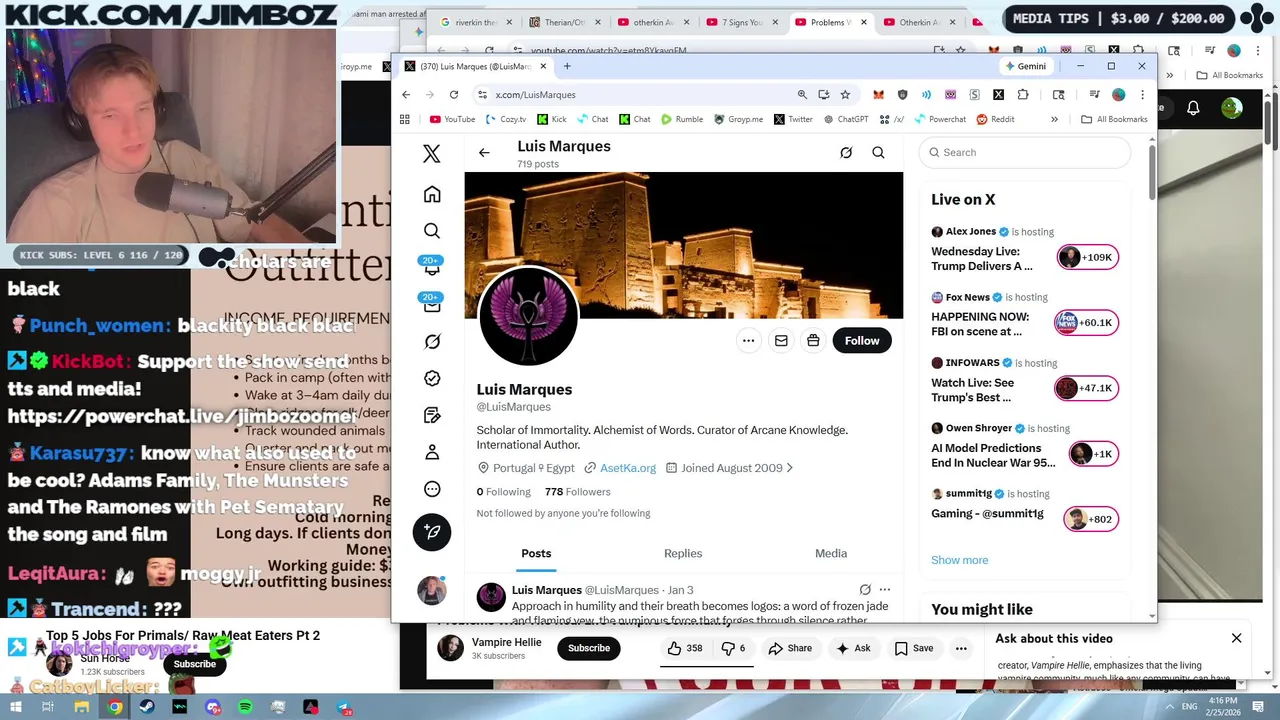Open Reddit bookmark

click(x=995, y=119)
